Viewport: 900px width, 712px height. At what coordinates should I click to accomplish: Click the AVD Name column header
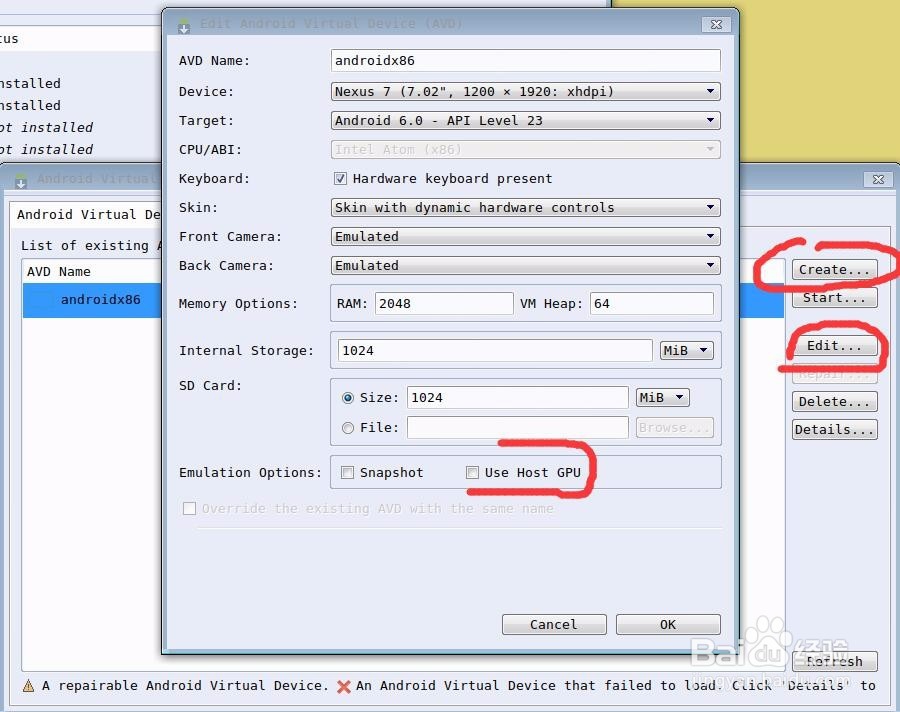click(92, 272)
